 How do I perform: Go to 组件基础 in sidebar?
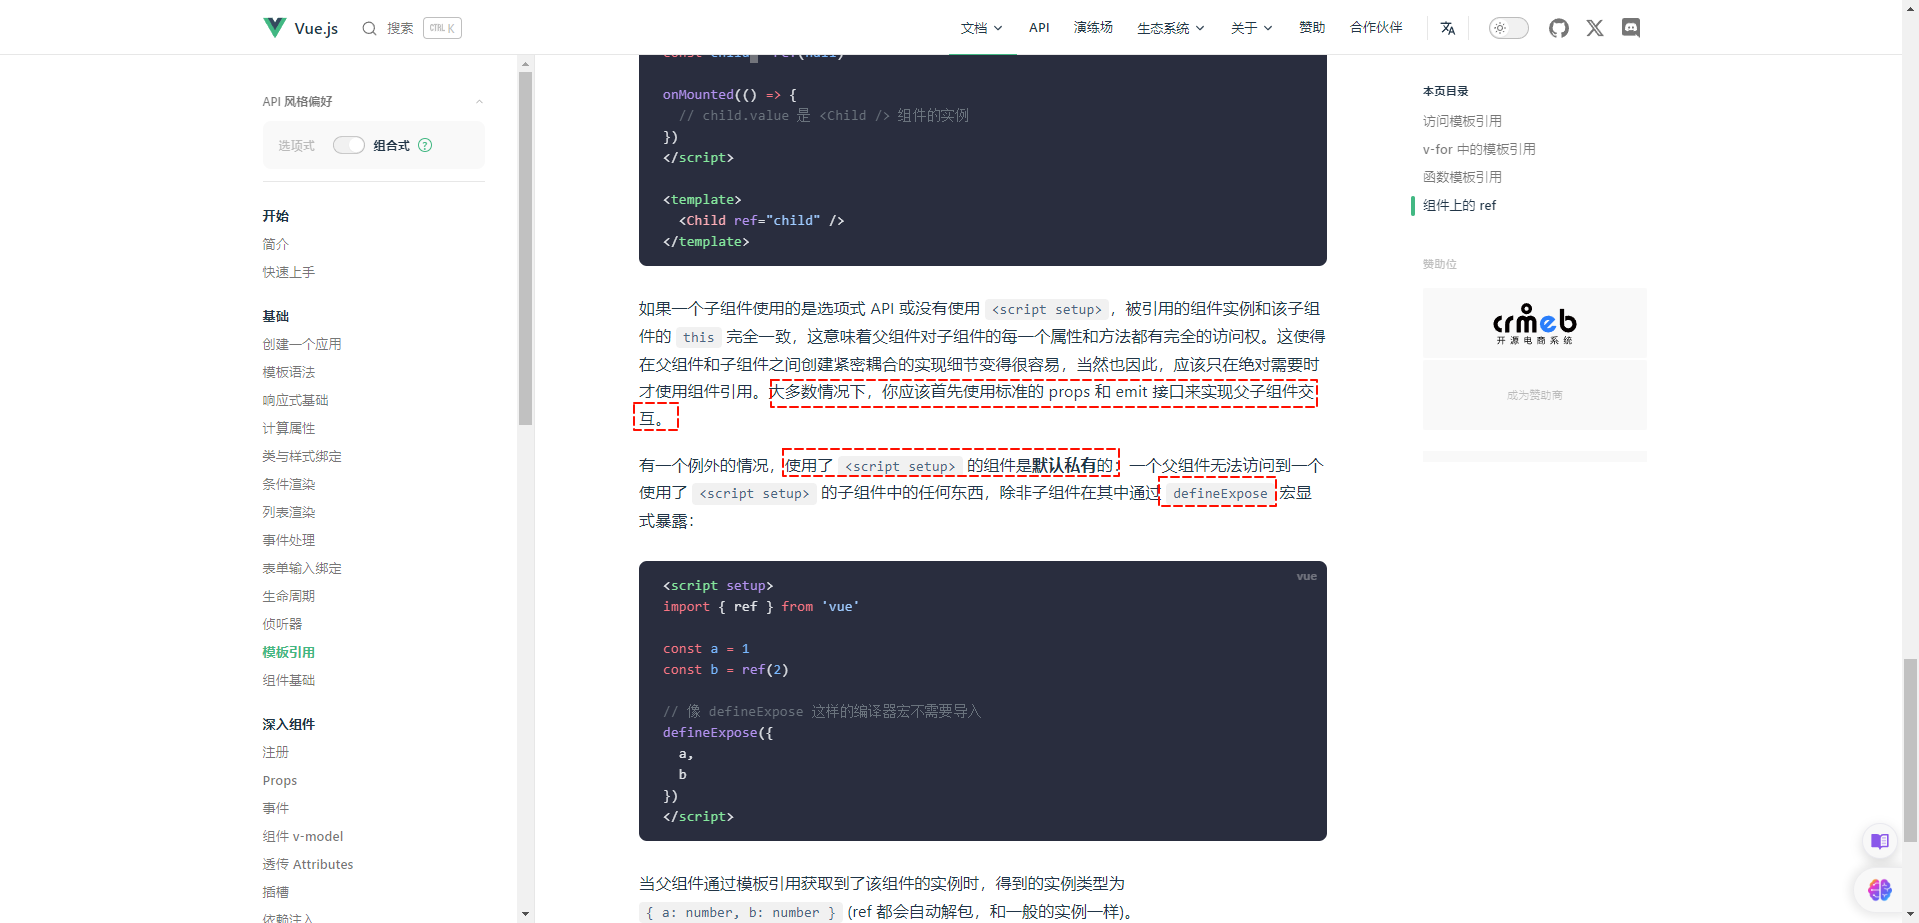(288, 680)
